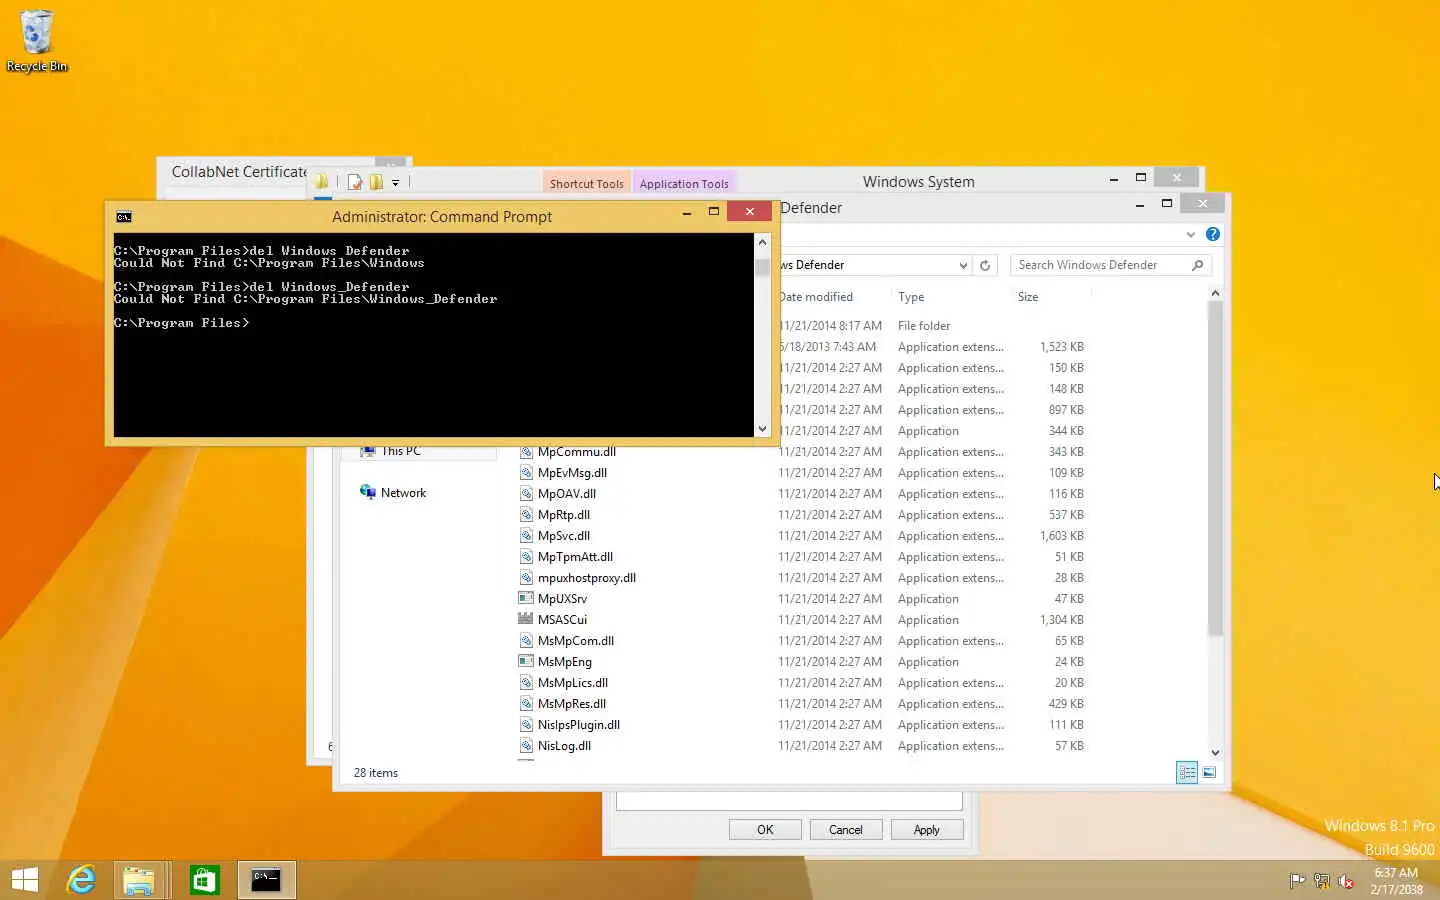This screenshot has width=1440, height=900.
Task: Select the MSASCui application castle icon
Action: pyautogui.click(x=526, y=620)
